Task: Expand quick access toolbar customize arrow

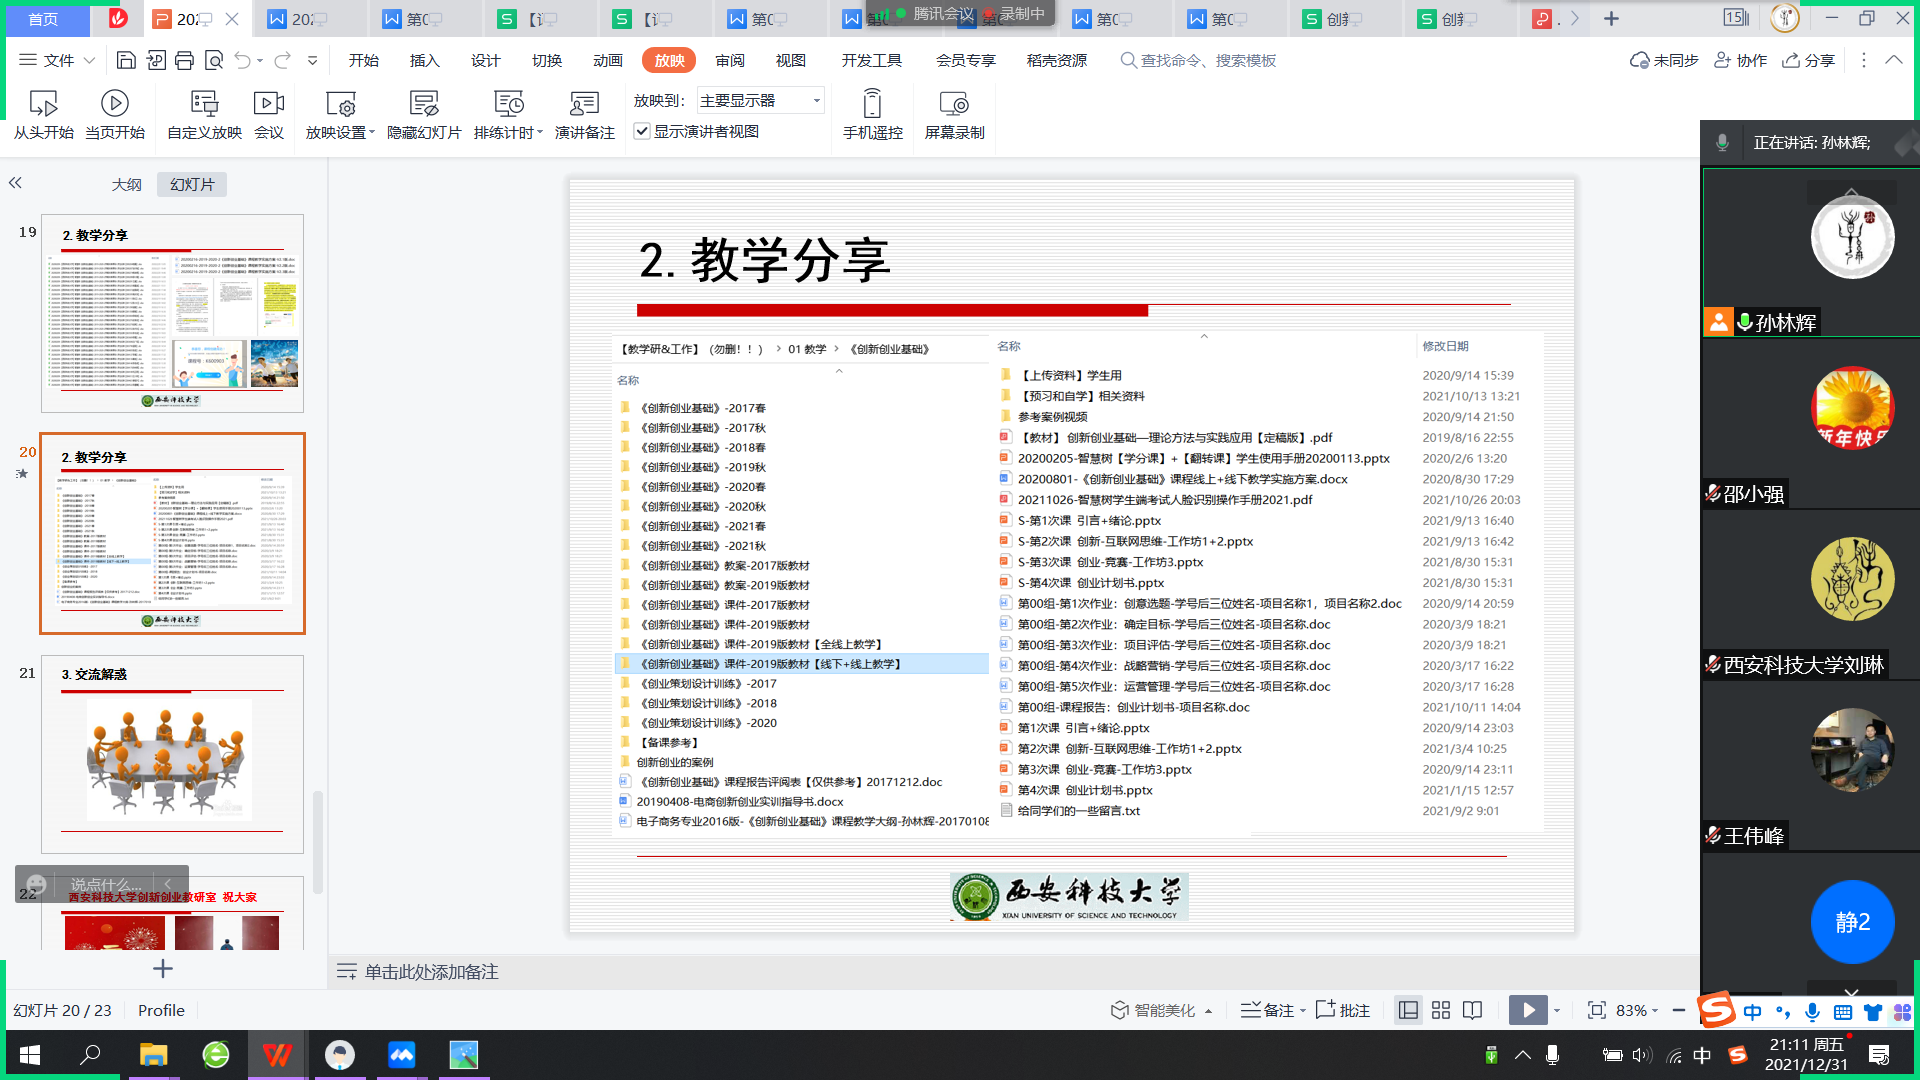Action: click(312, 61)
